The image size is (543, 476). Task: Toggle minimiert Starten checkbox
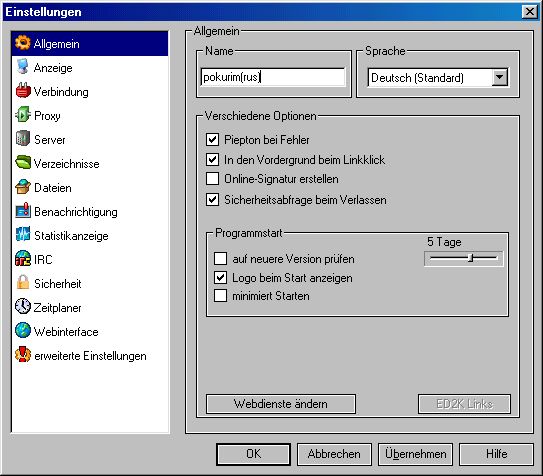coord(220,296)
